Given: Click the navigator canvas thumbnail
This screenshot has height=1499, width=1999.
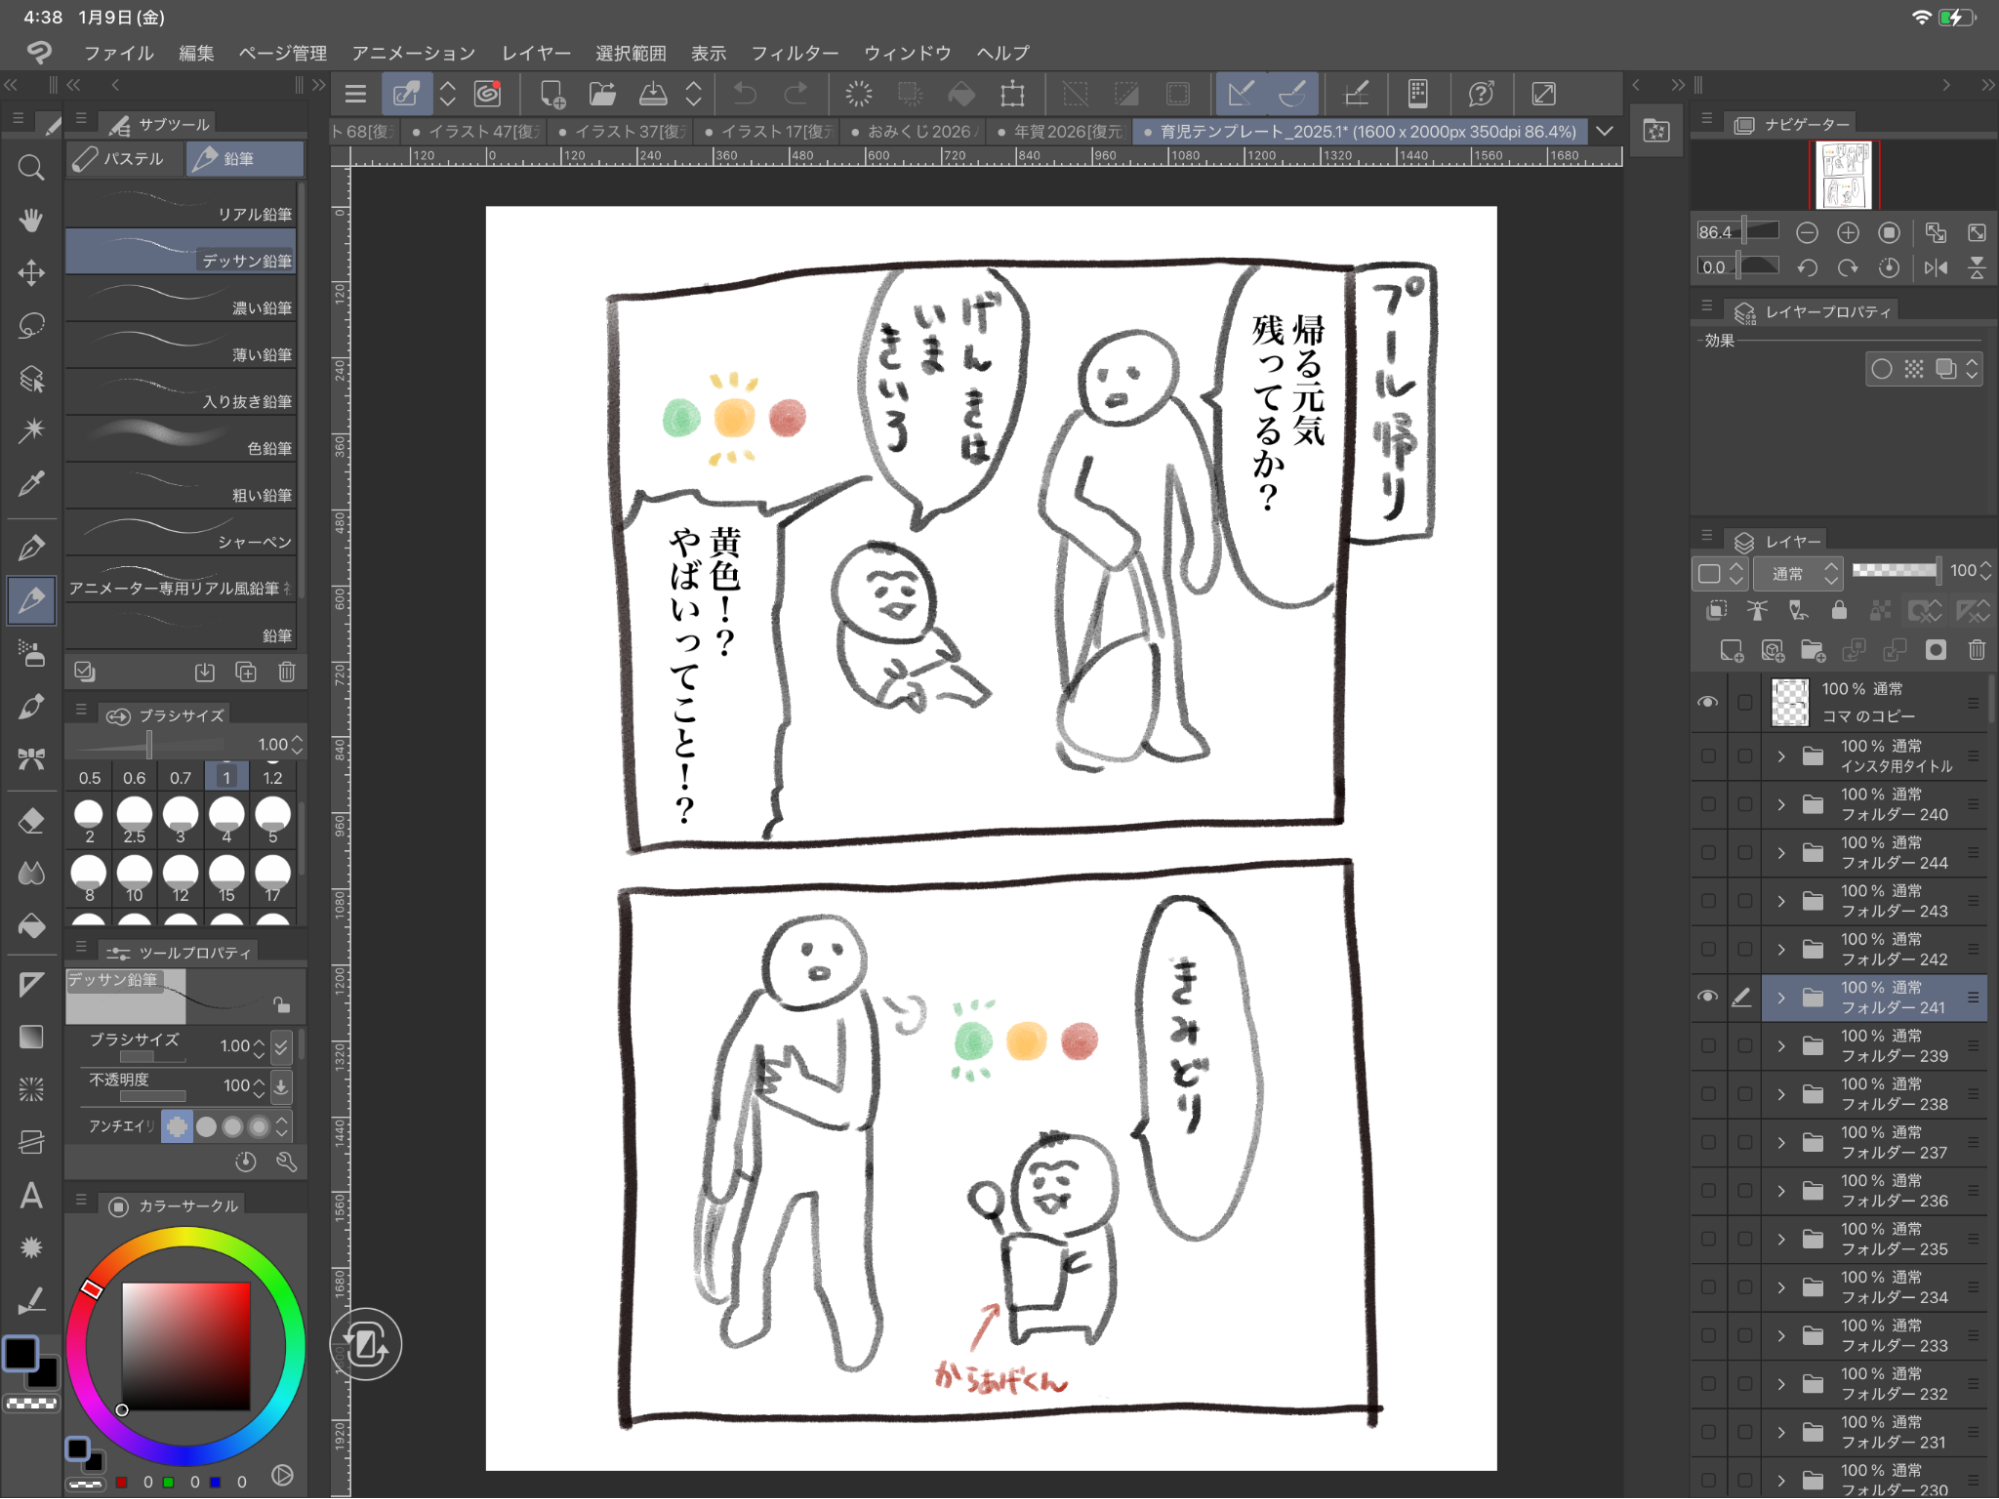Looking at the screenshot, I should [1844, 174].
